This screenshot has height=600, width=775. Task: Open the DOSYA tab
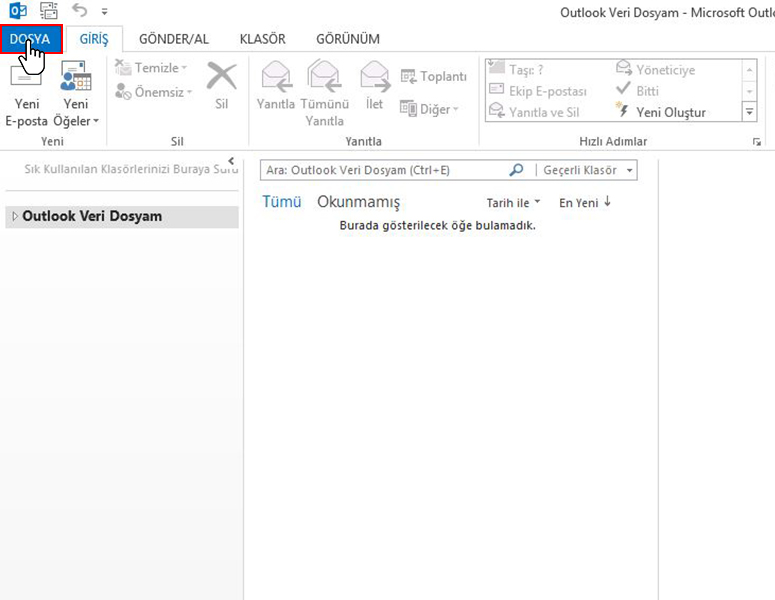pyautogui.click(x=30, y=39)
